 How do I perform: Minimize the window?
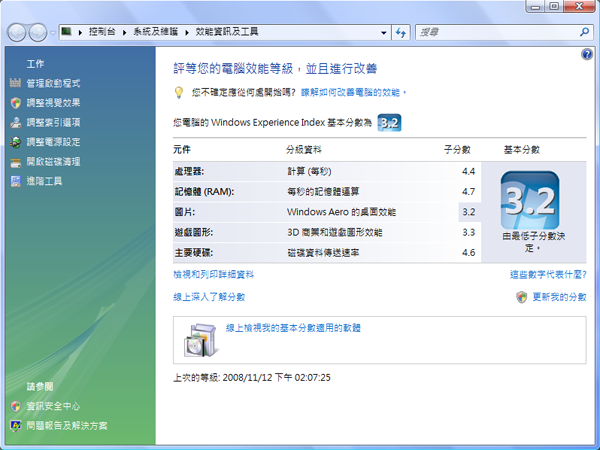536,7
